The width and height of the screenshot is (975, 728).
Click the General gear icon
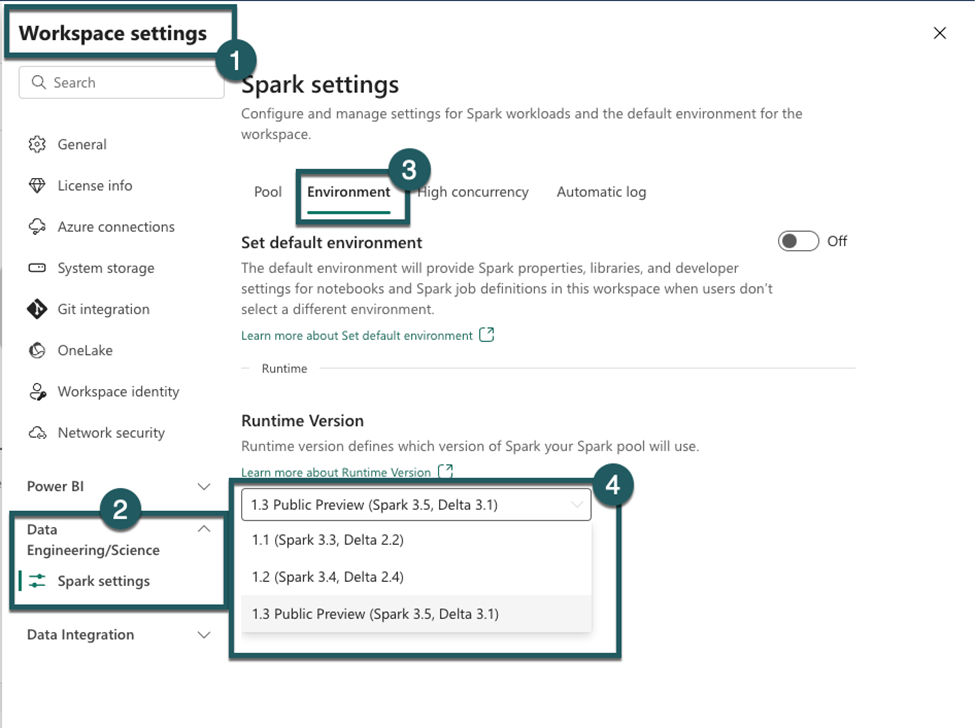[37, 144]
